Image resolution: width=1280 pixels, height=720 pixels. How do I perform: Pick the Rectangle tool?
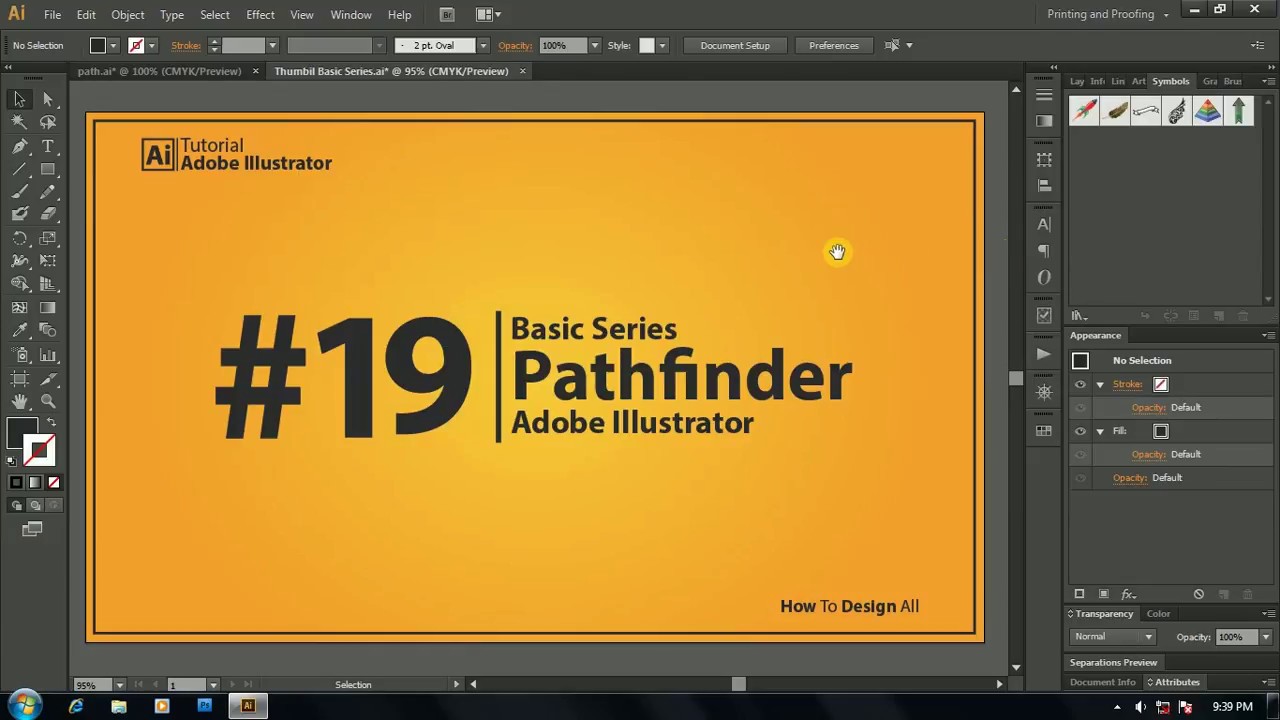click(48, 169)
